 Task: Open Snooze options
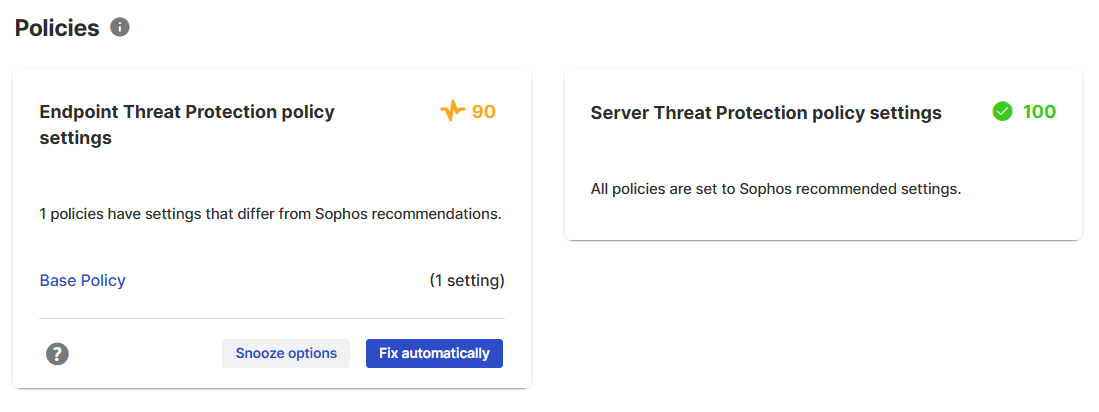[x=286, y=353]
